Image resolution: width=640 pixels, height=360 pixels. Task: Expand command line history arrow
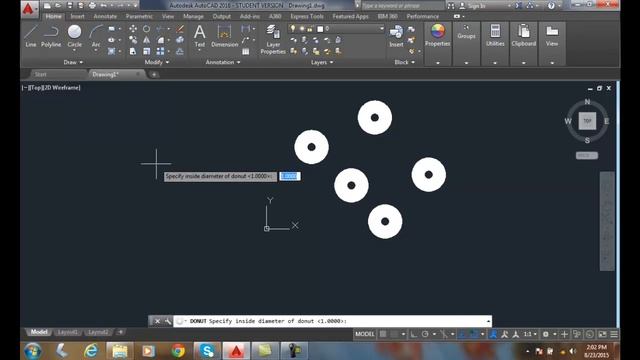[488, 321]
